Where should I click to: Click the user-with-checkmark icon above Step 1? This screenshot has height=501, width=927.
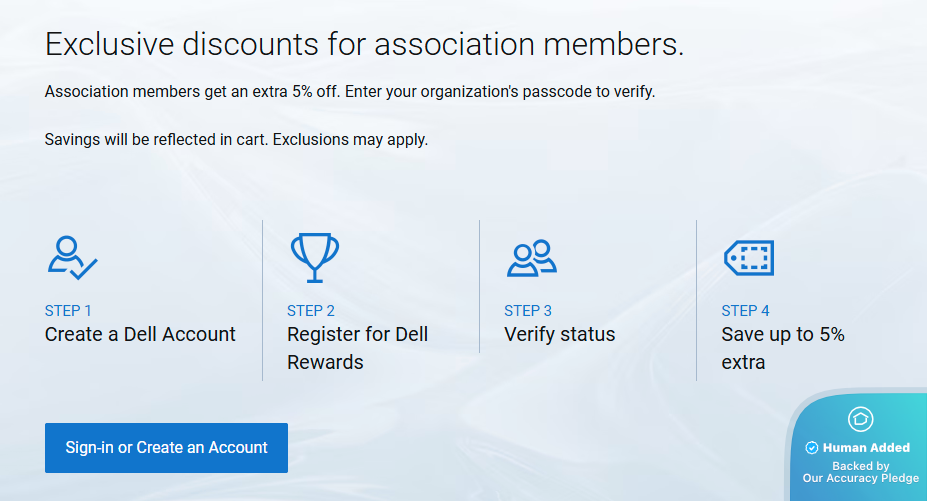click(x=72, y=257)
